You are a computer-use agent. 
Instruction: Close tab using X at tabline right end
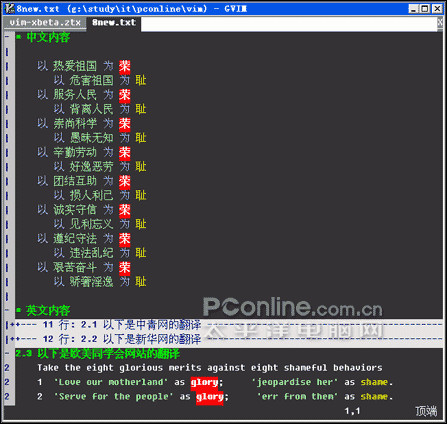pos(440,23)
